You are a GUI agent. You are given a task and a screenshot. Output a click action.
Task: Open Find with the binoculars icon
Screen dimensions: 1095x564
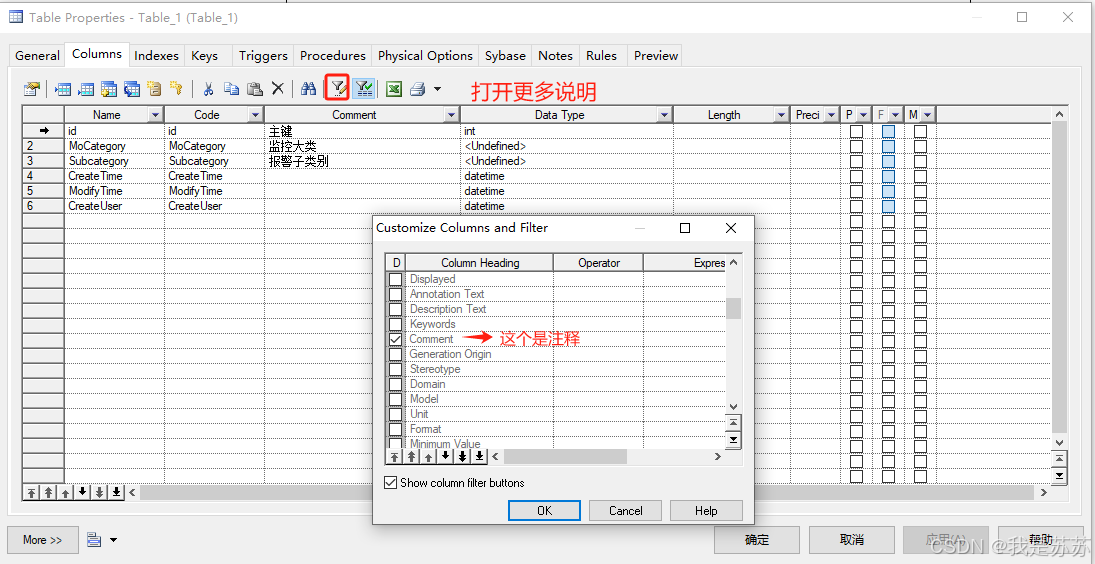click(x=309, y=89)
